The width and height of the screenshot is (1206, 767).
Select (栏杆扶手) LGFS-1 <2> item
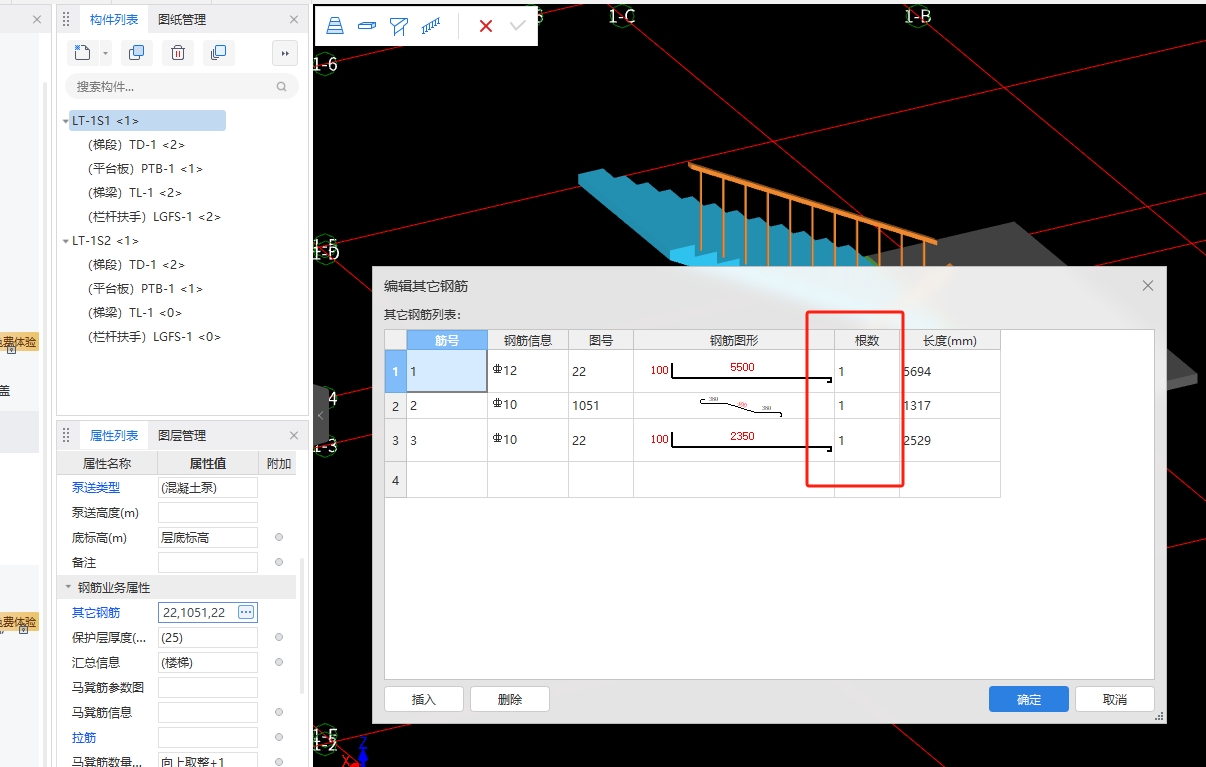click(x=154, y=217)
